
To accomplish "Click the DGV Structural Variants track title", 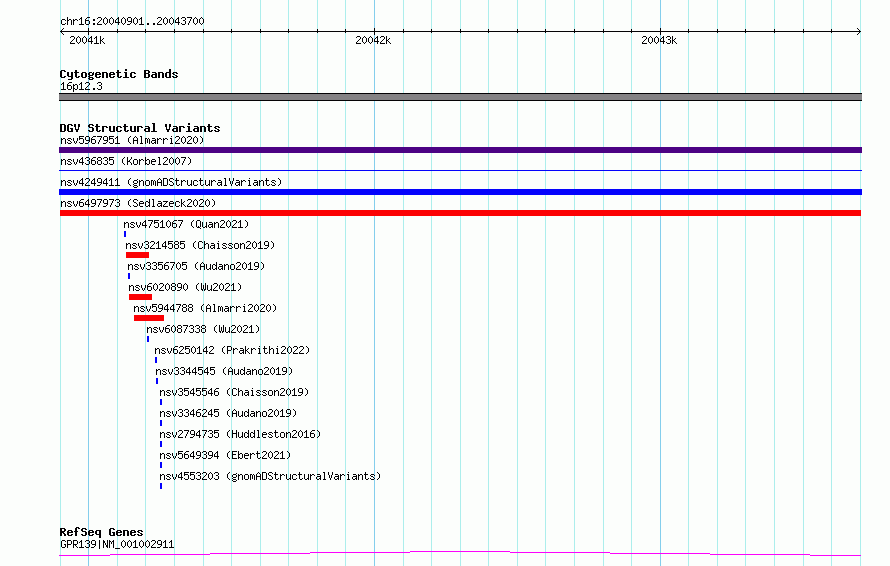I will tap(140, 128).
